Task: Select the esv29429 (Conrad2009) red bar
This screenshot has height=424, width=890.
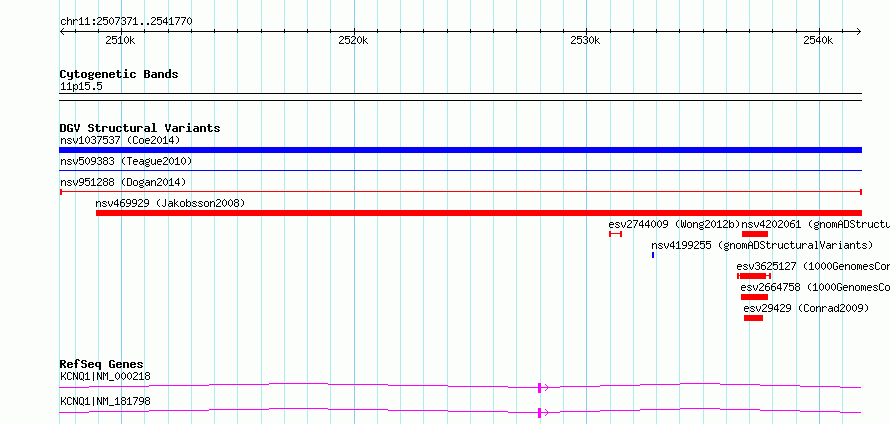Action: pos(753,318)
